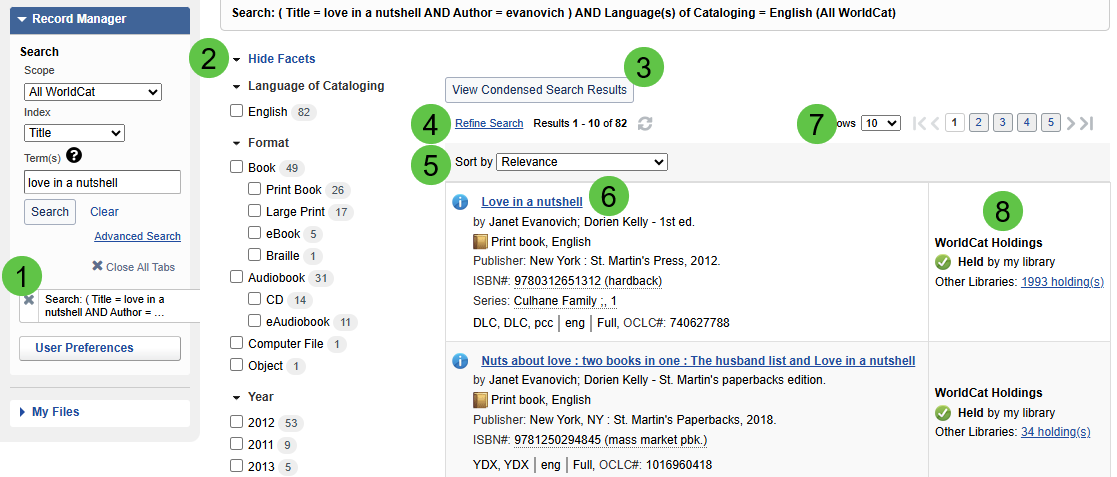Go to results page 4

[x=1027, y=123]
